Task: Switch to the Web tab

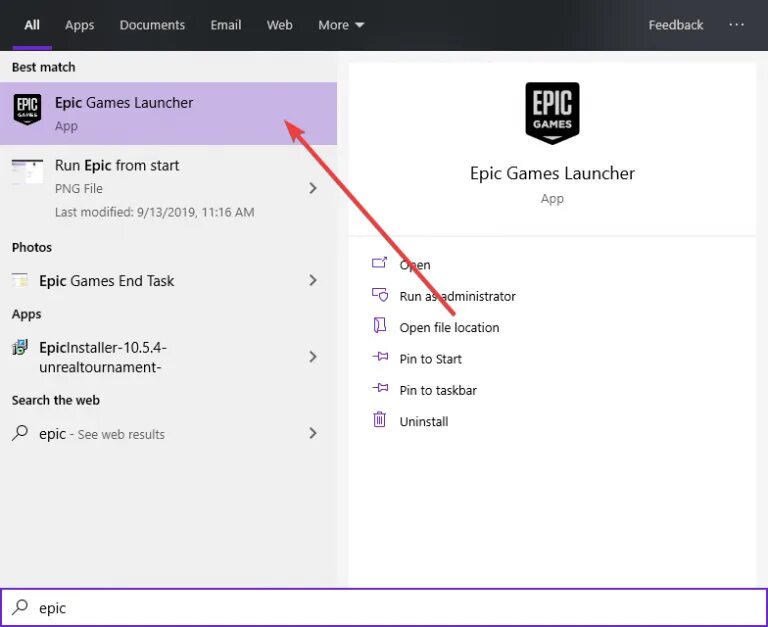Action: click(x=279, y=25)
